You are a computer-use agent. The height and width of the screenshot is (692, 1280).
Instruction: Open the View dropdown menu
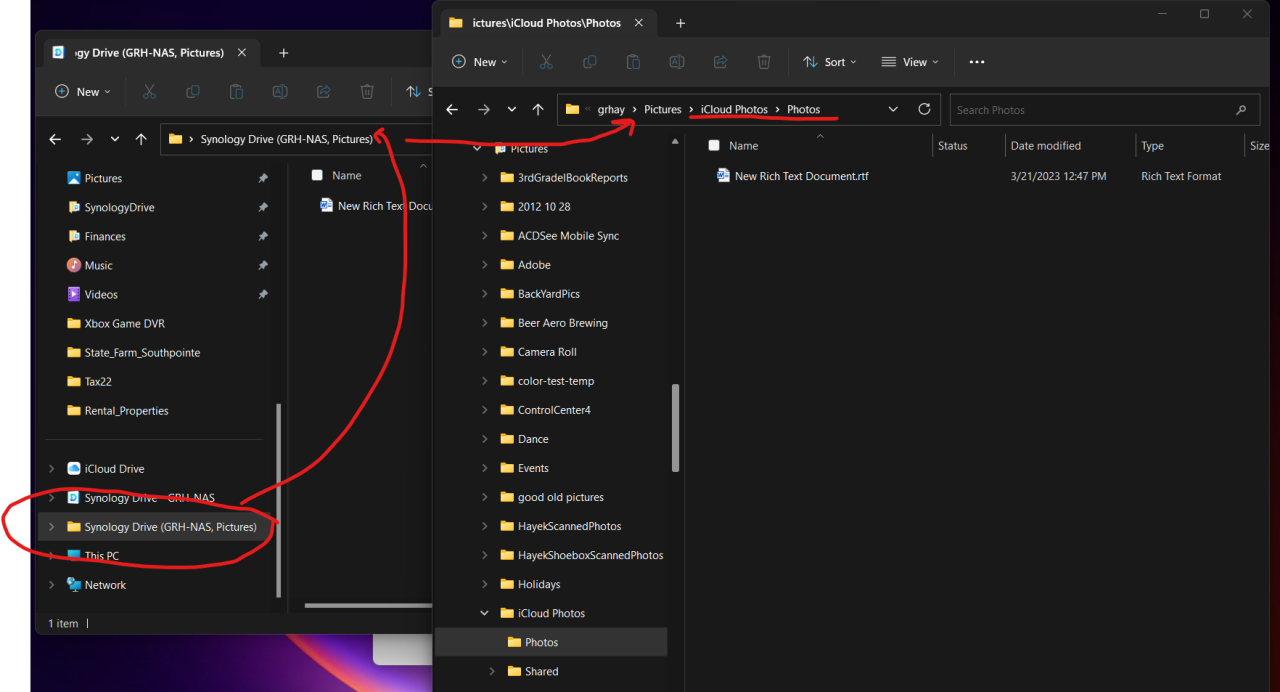910,62
